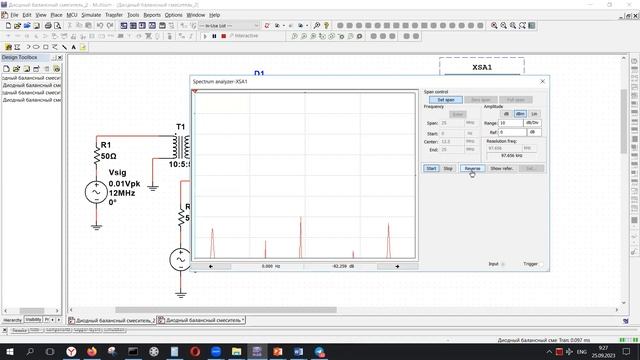Viewport: 640px width, 360px height.
Task: Select the Rectangle drawing tool
Action: tap(46, 47)
